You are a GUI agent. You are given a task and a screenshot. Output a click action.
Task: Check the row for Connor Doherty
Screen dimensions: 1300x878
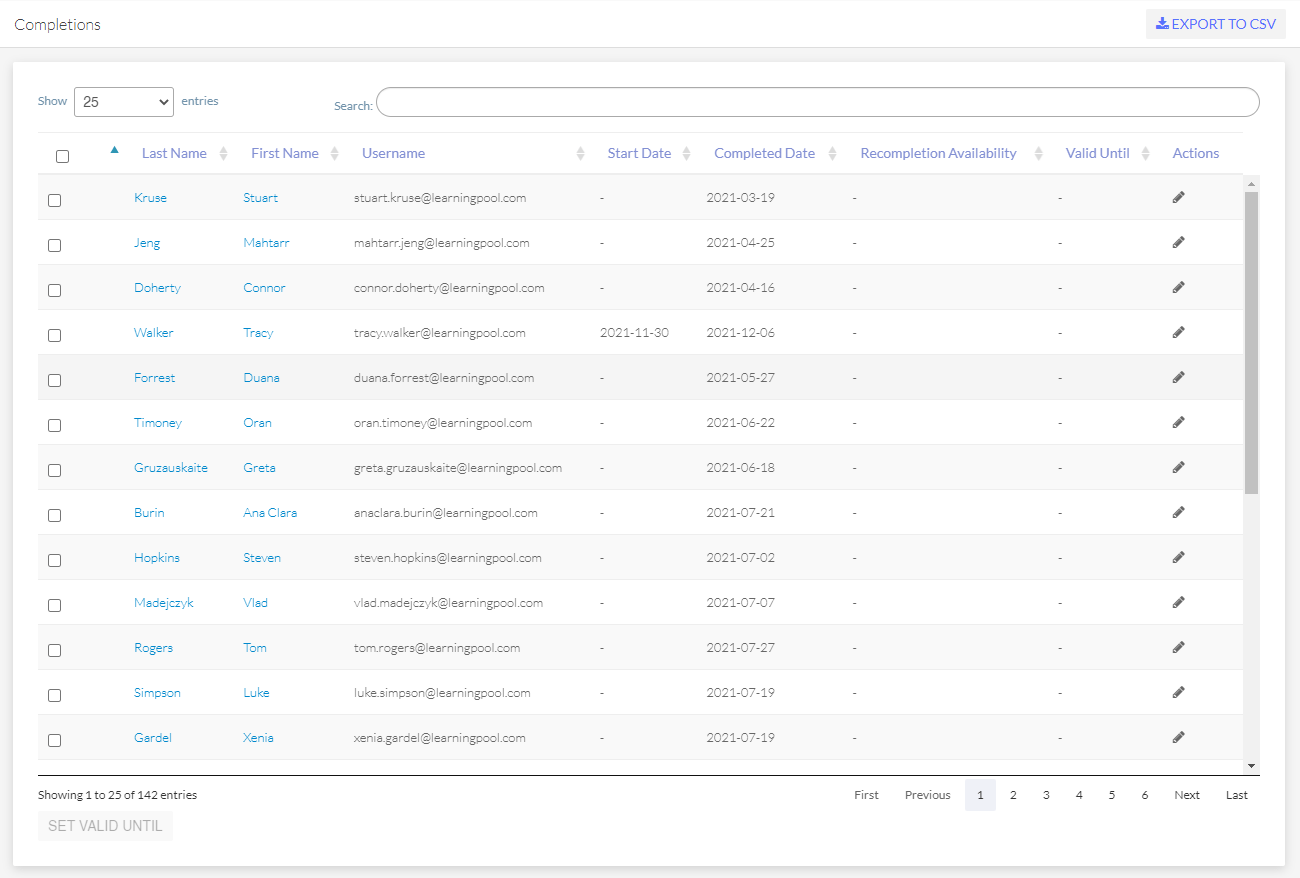point(54,289)
